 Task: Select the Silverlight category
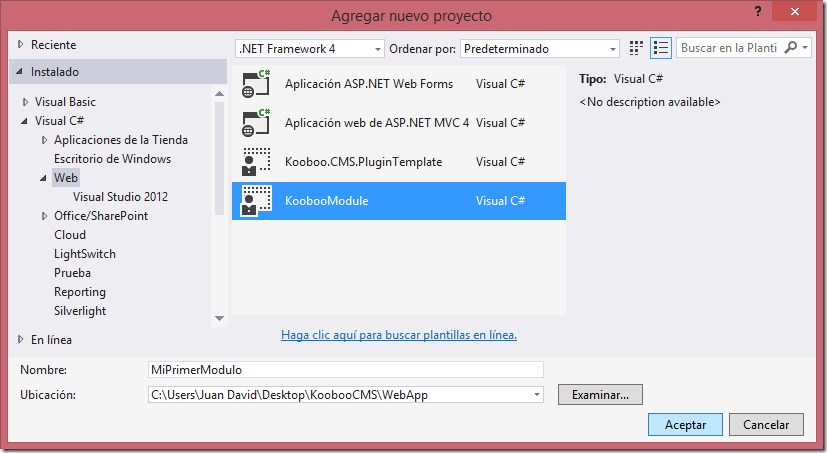[x=80, y=311]
